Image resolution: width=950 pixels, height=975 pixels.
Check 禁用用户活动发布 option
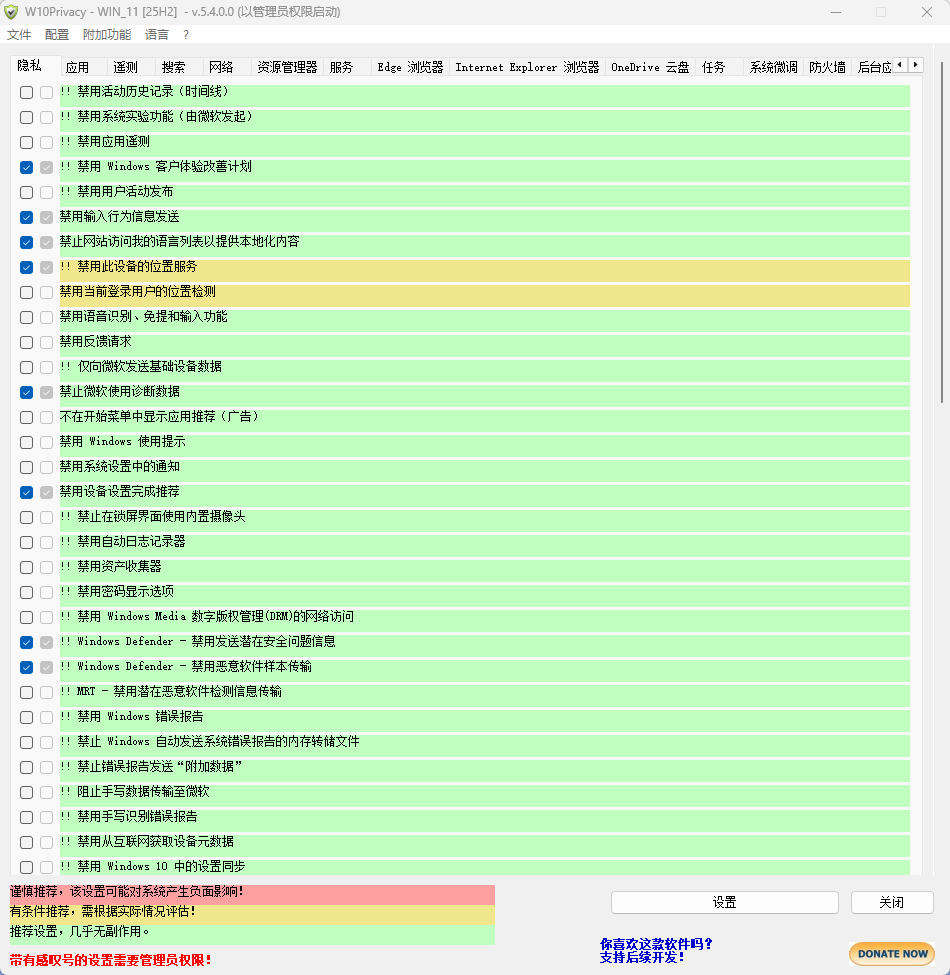click(26, 192)
